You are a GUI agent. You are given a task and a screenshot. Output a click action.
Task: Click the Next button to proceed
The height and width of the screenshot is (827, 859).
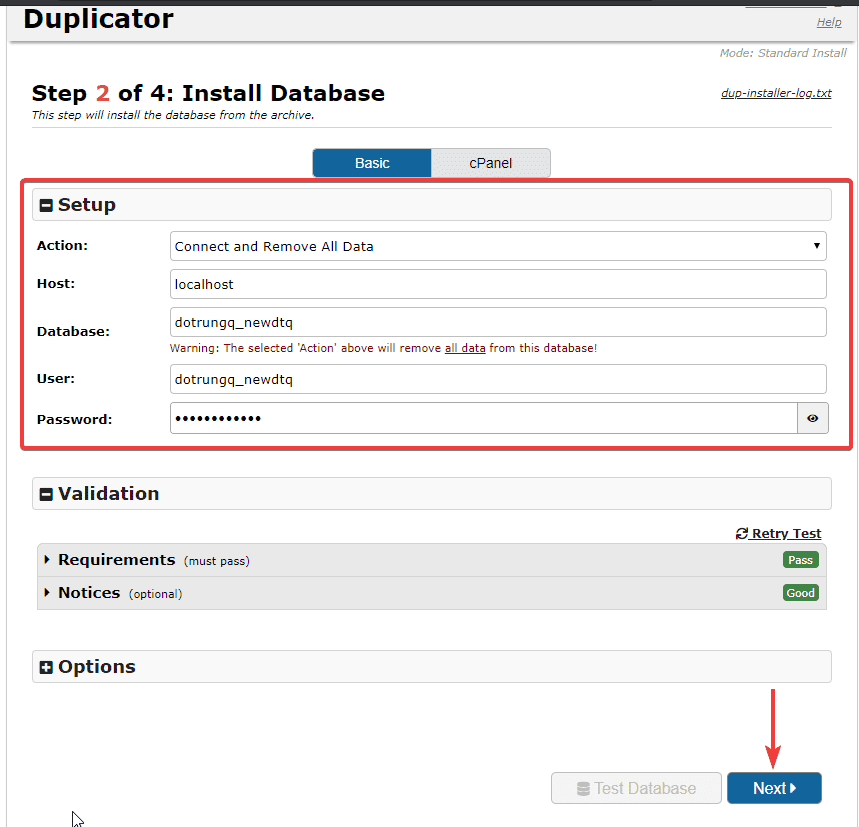coord(774,788)
